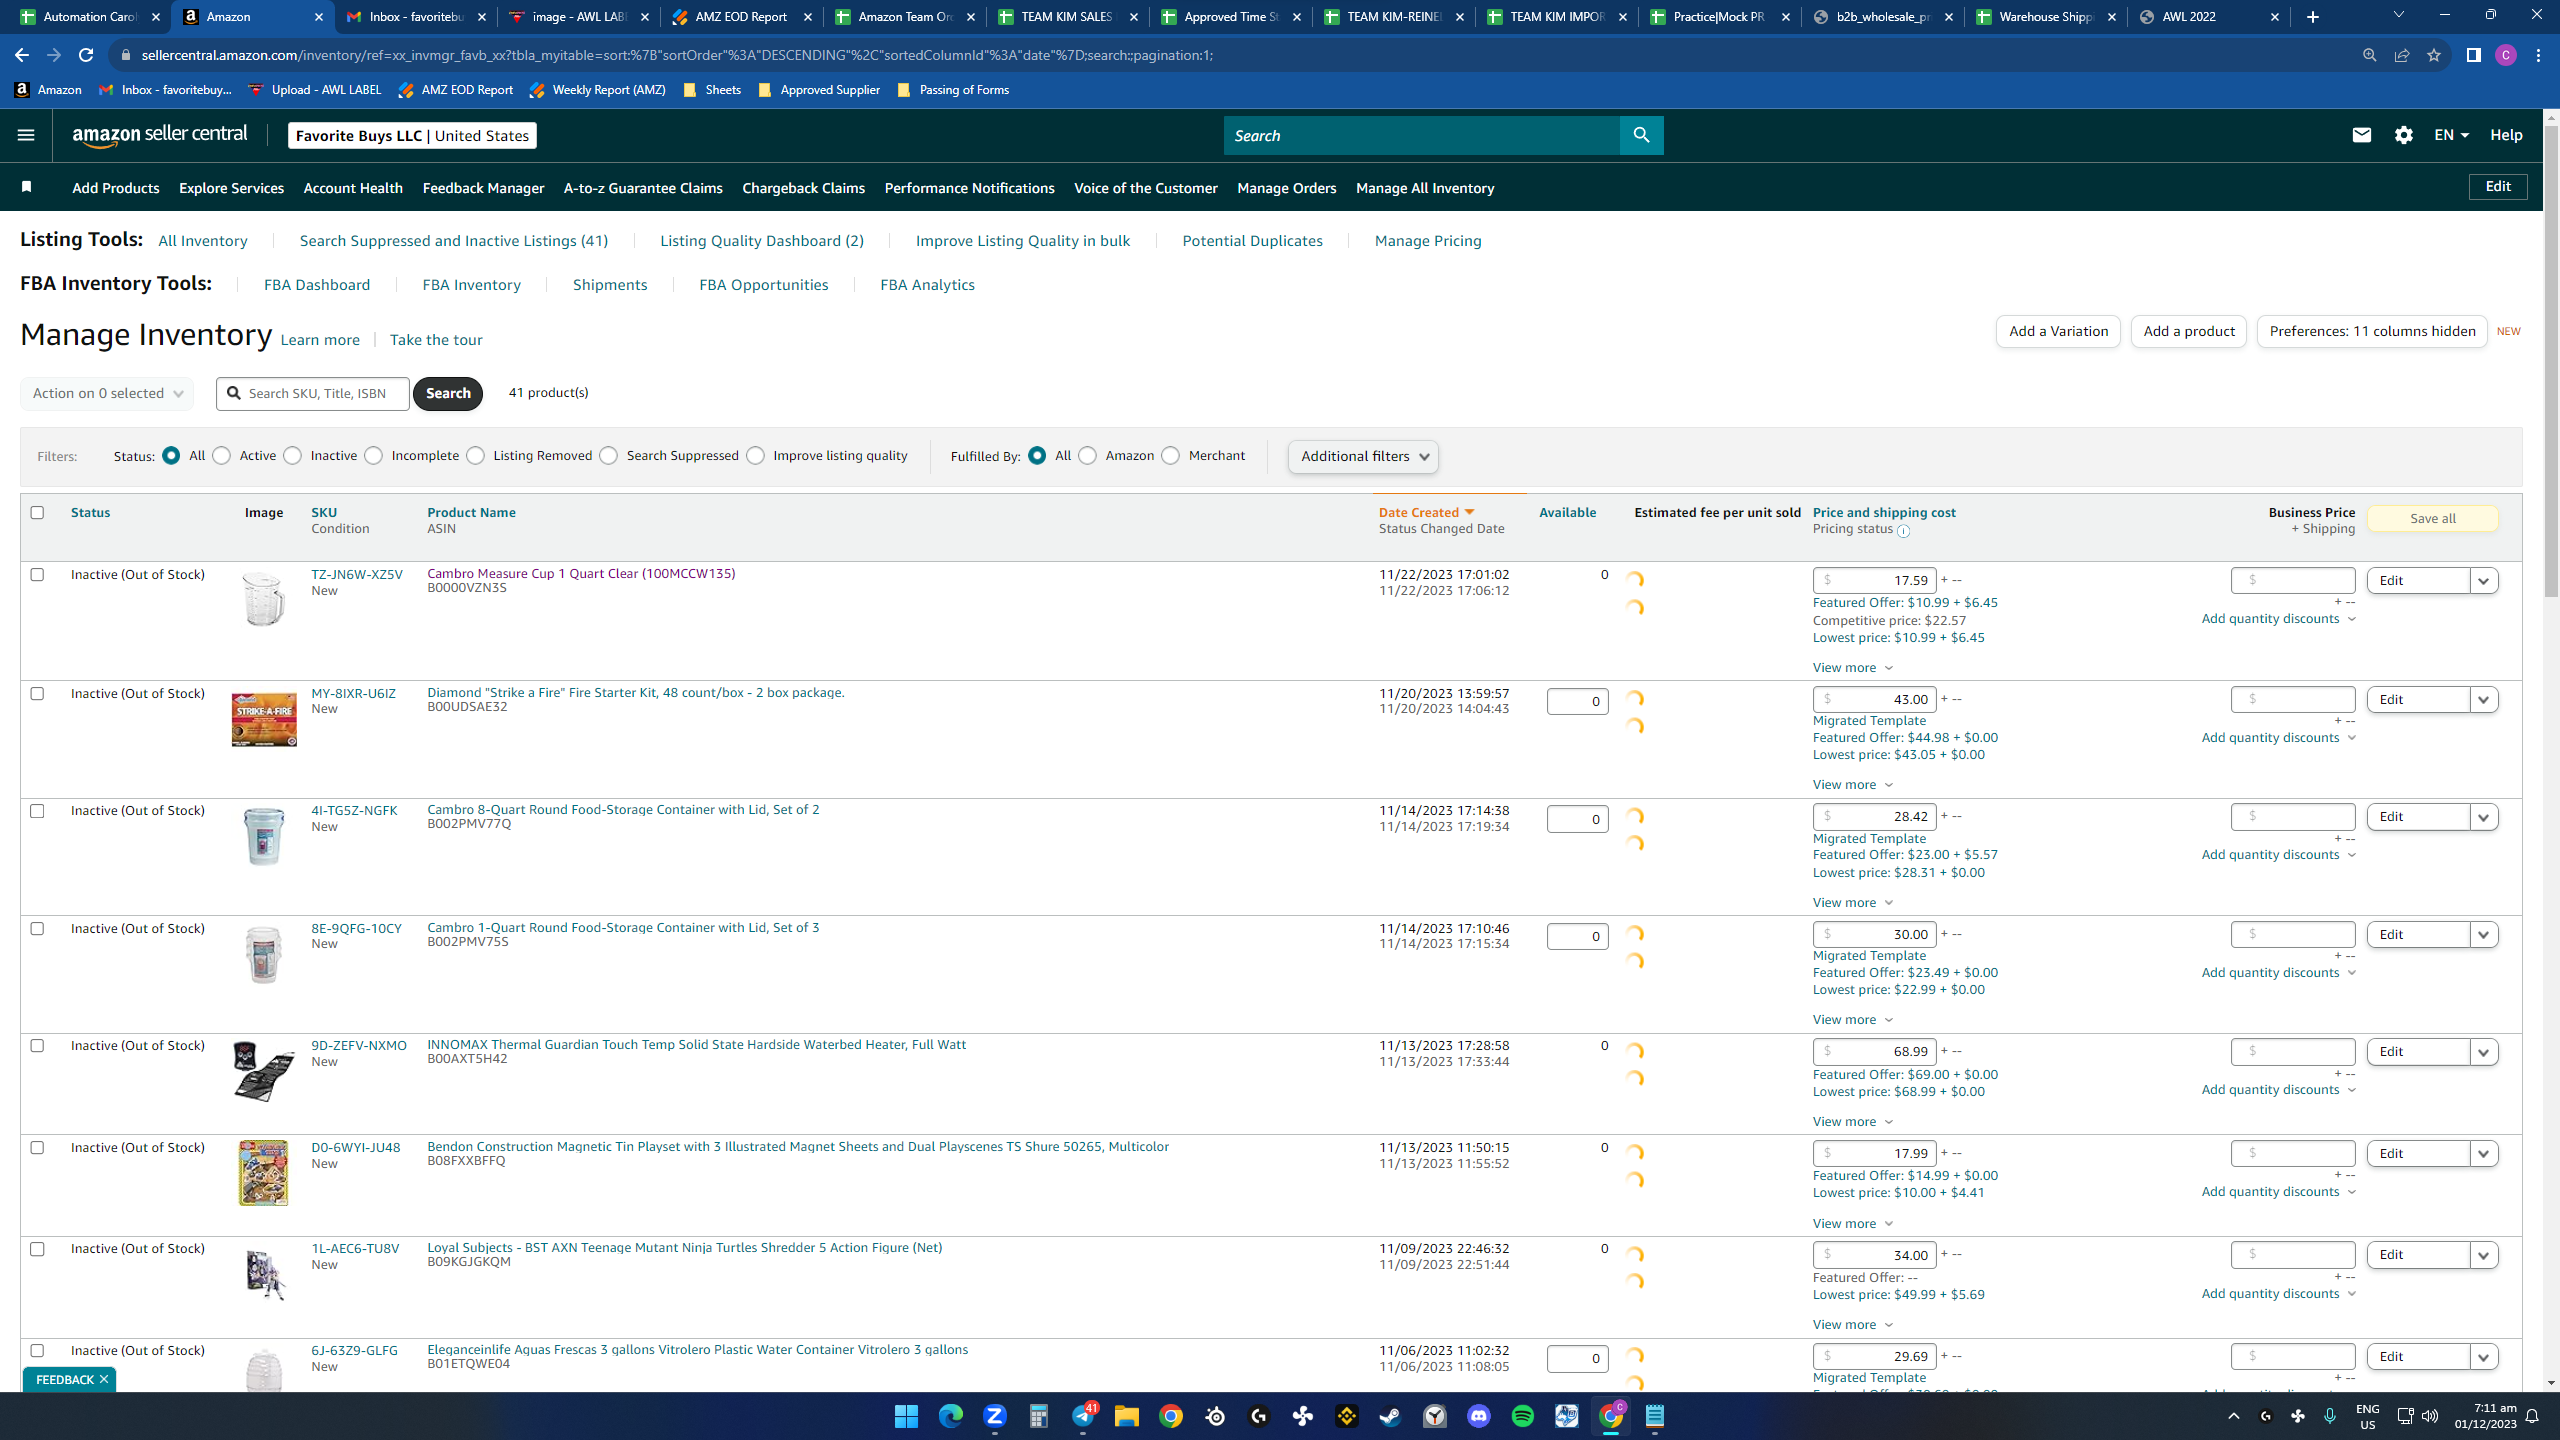Screen dimensions: 2560x1440
Task: Open the Action on 0 selected dropdown
Action: (107, 393)
